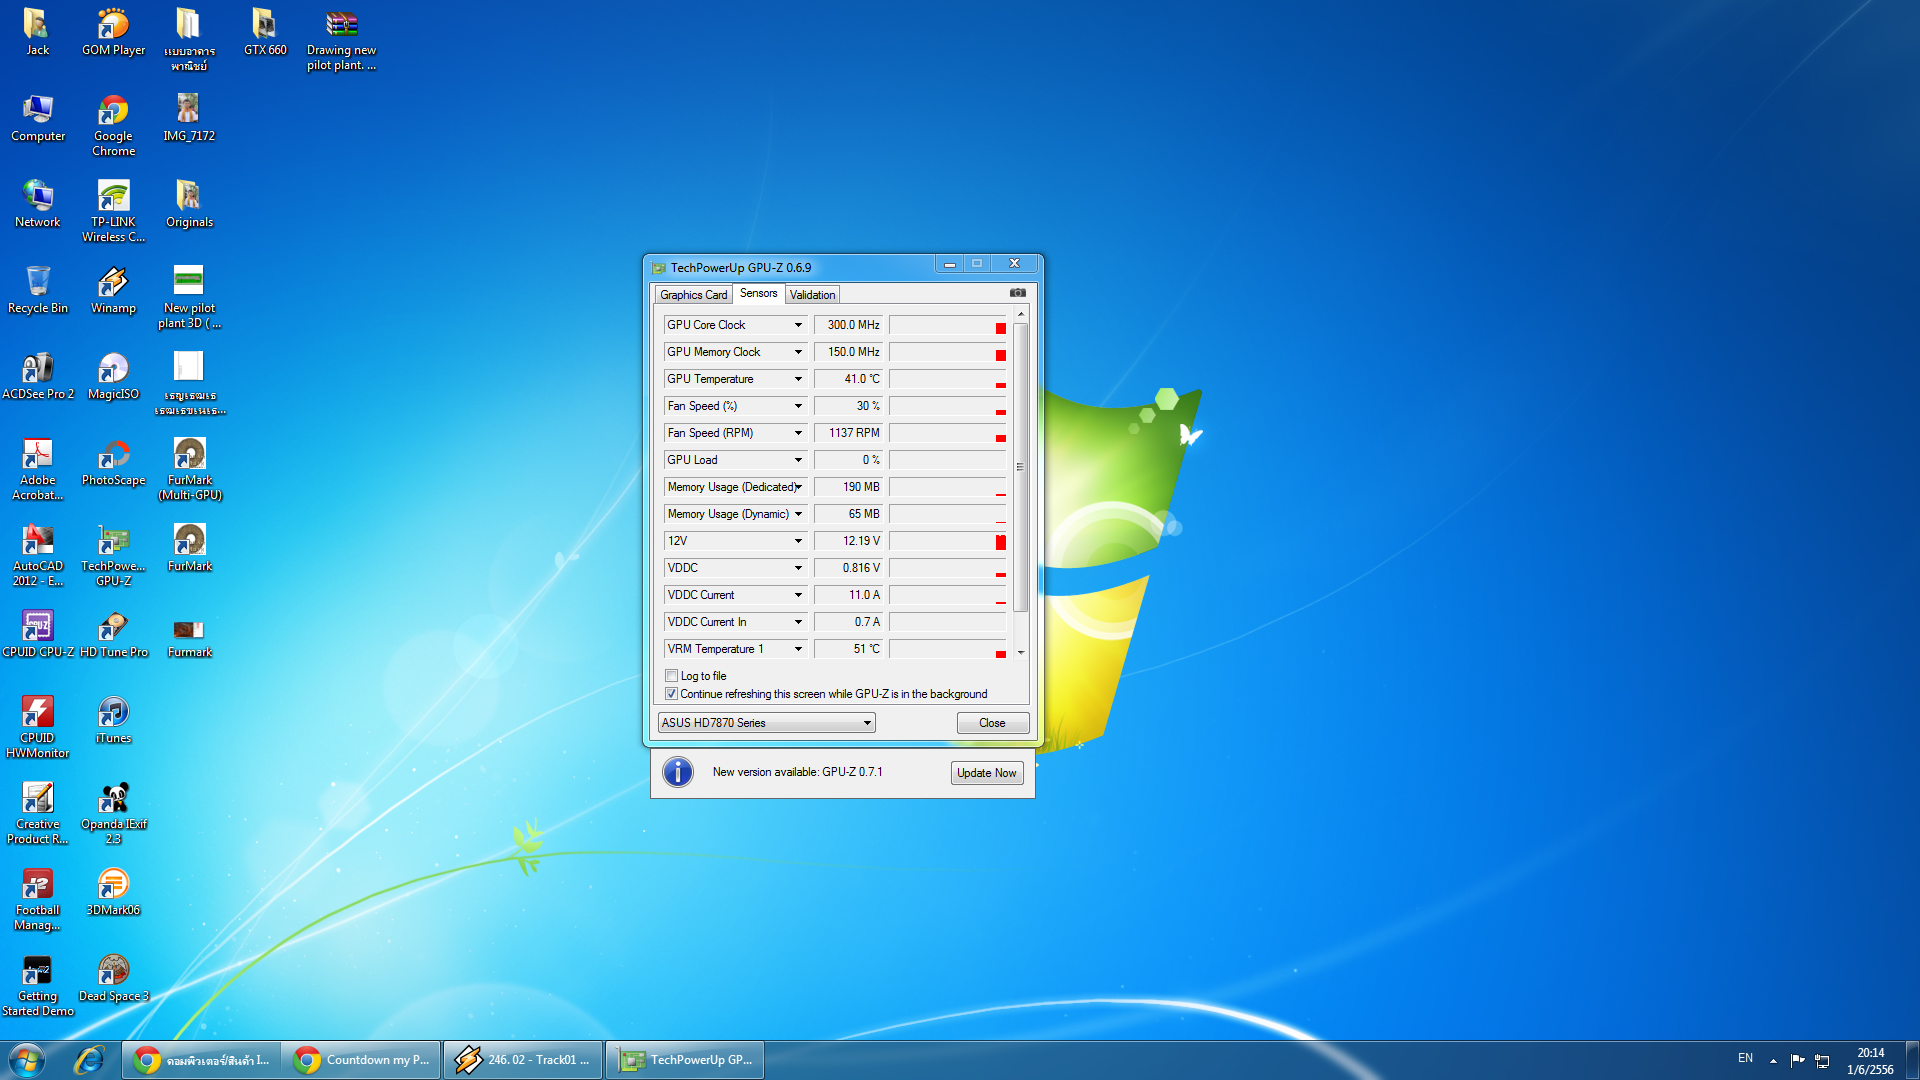The image size is (1920, 1080).
Task: Open the CPUID HWMonitor desktop icon
Action: click(x=37, y=714)
